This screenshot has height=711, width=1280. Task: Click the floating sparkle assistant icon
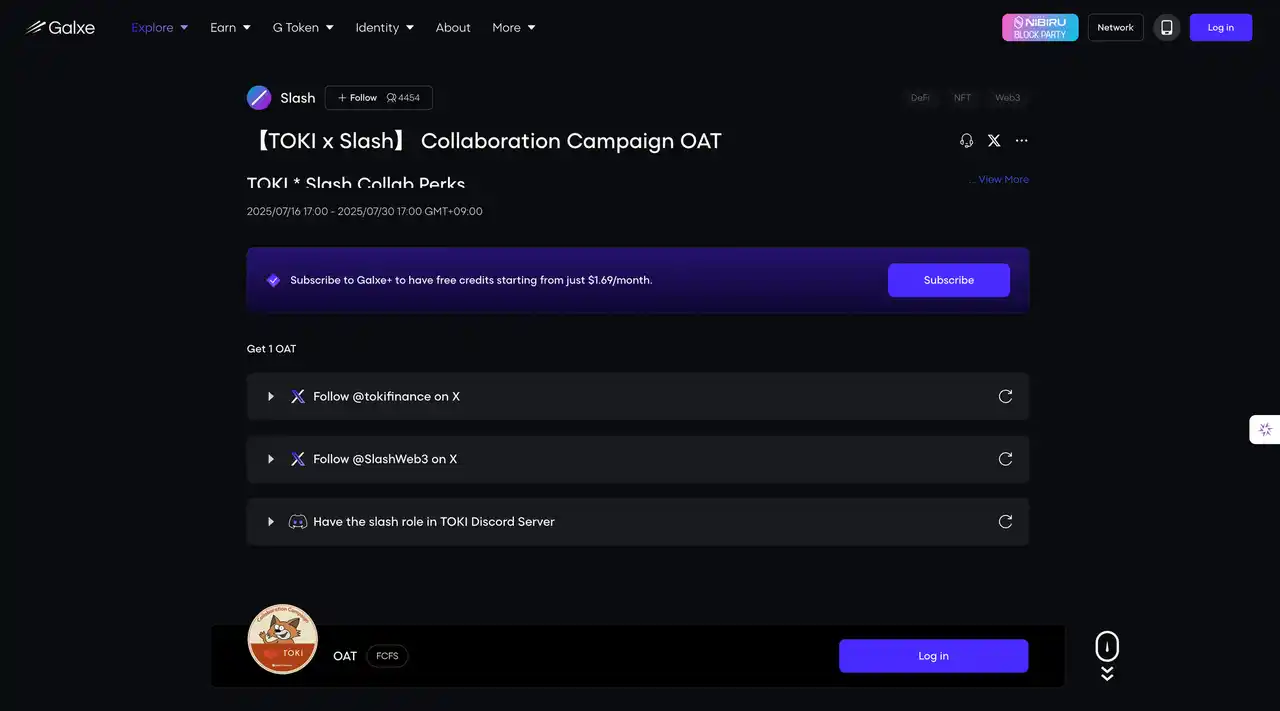(1265, 430)
